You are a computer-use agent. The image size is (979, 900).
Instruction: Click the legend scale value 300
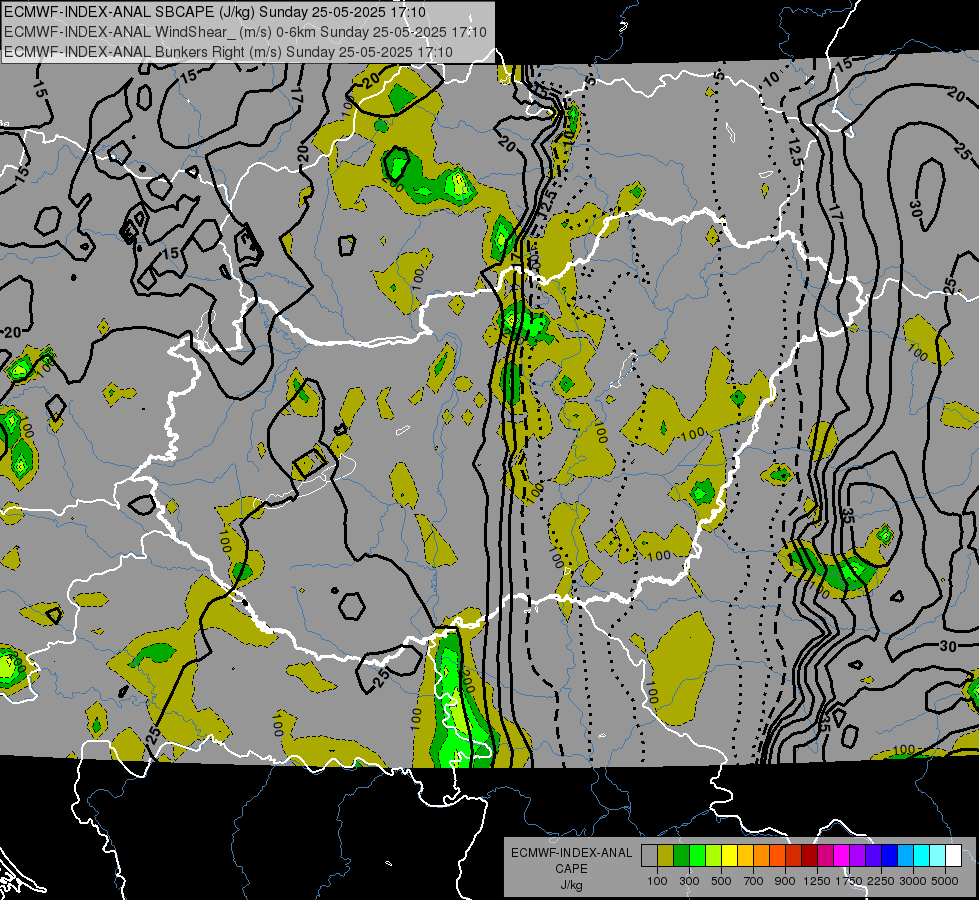pos(689,881)
